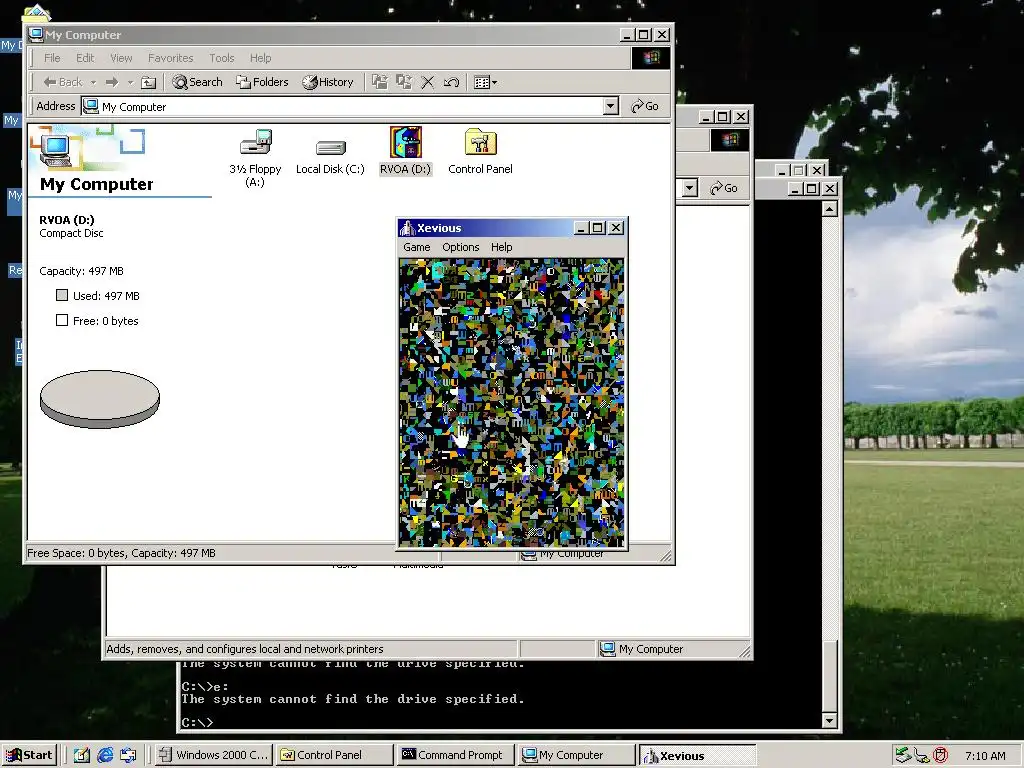Open the Help menu in Xevious
The width and height of the screenshot is (1024, 768).
502,247
